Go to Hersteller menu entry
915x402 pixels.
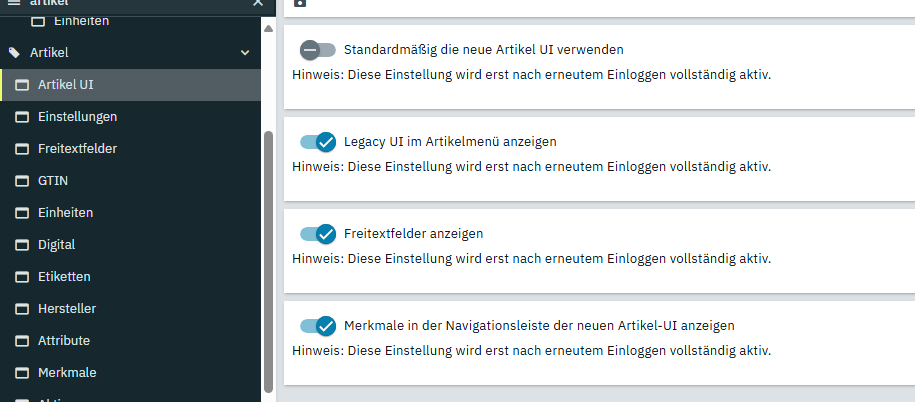click(x=67, y=308)
